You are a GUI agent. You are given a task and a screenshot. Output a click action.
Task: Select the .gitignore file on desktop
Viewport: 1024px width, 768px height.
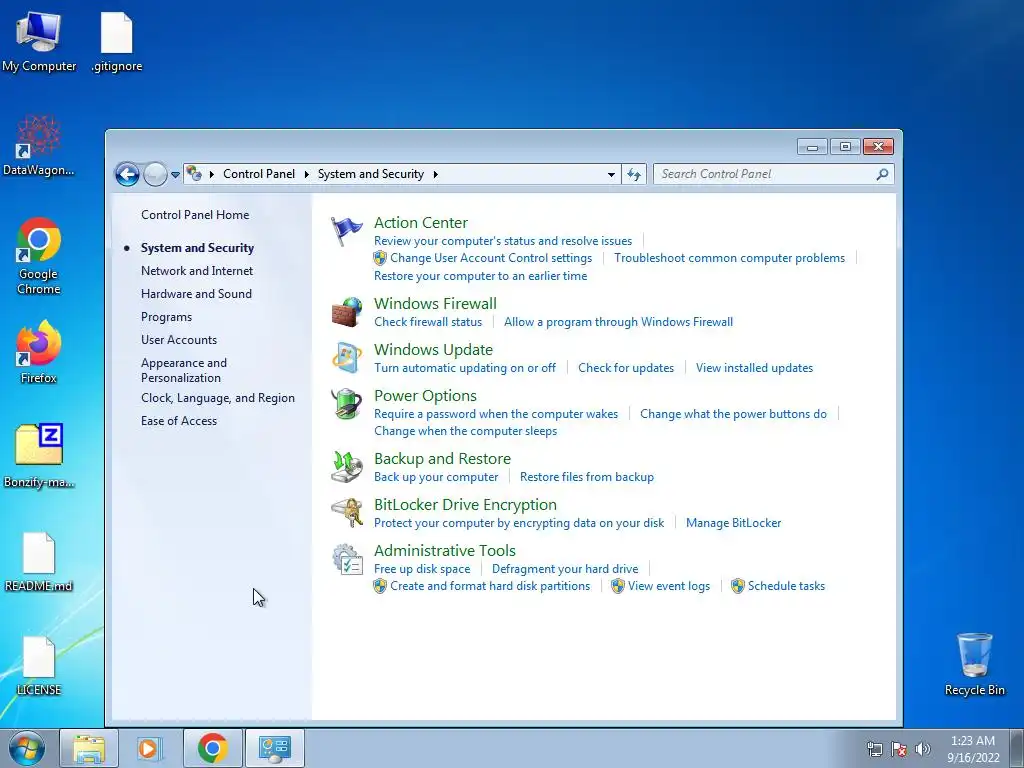pos(117,42)
